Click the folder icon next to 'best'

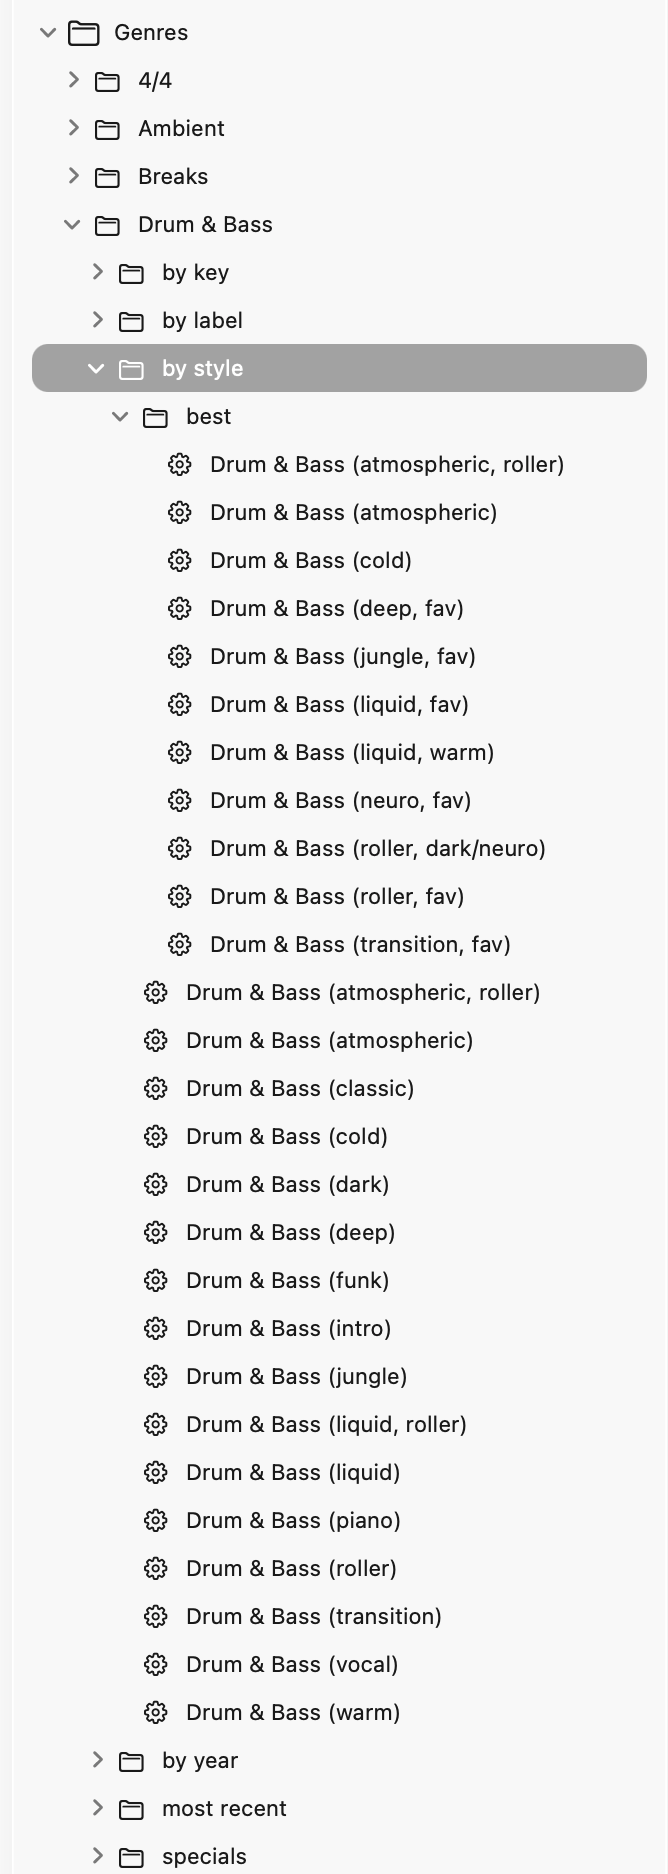click(155, 417)
